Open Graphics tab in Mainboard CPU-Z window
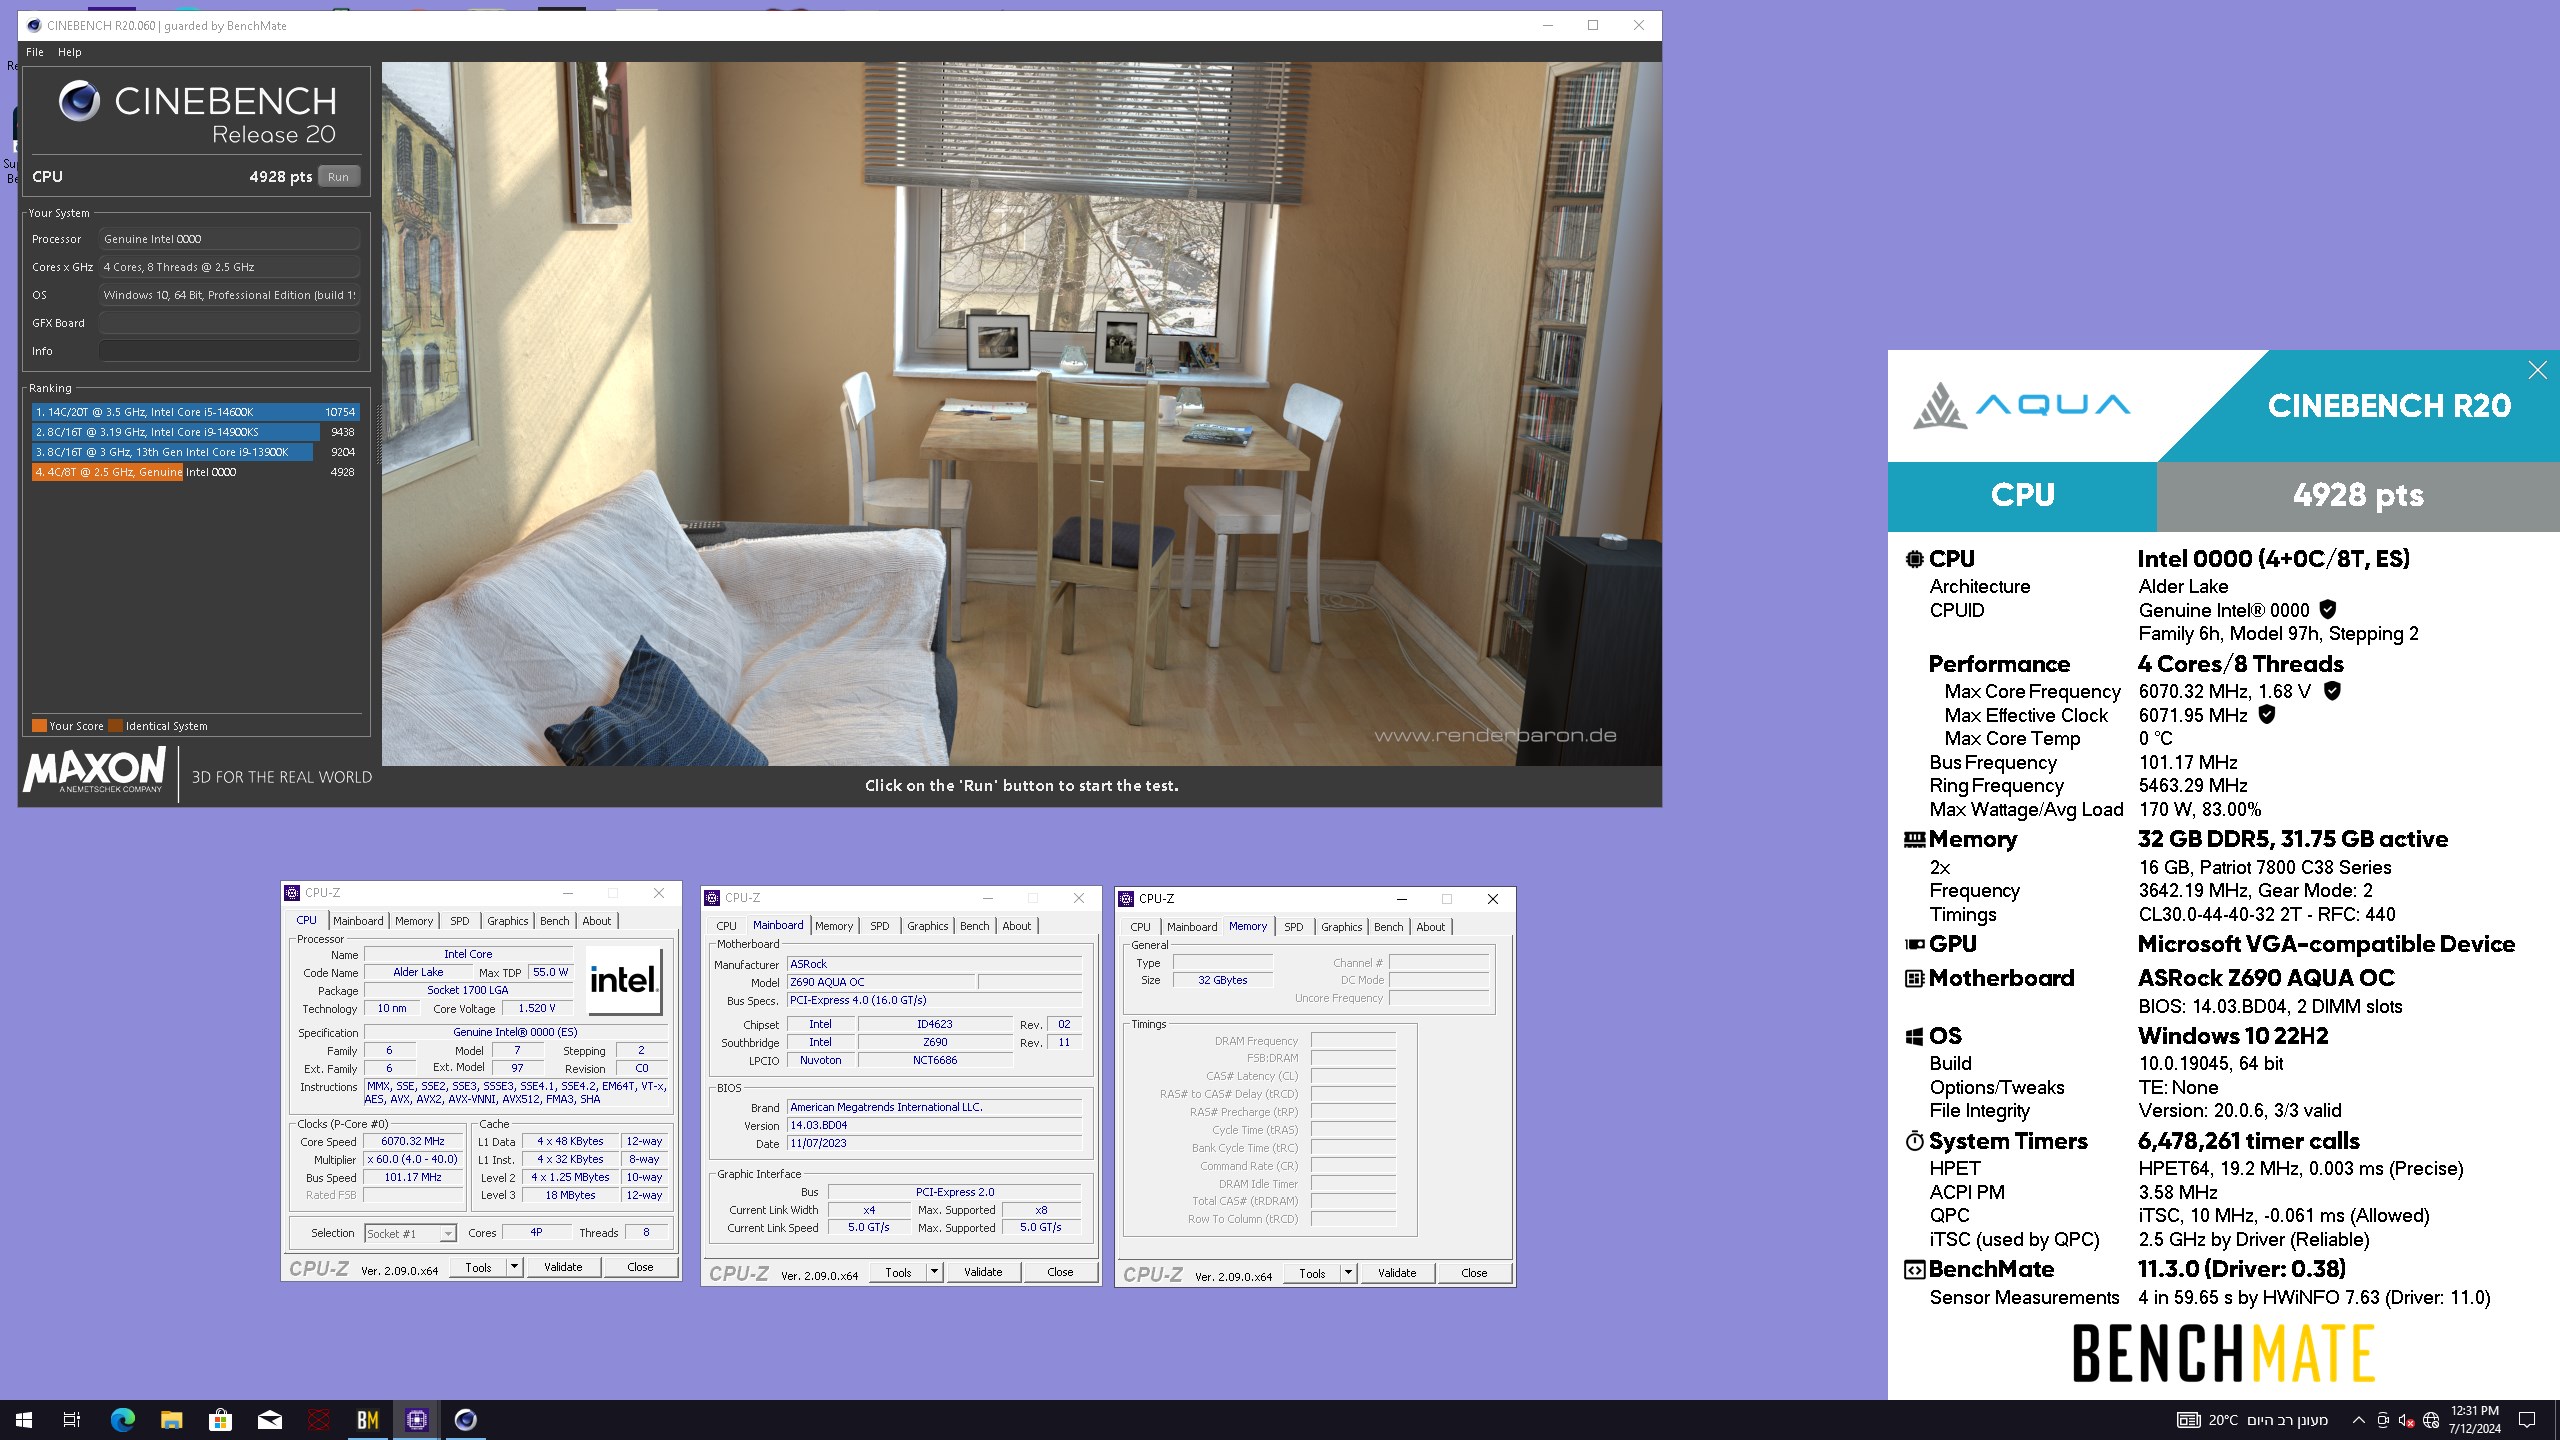This screenshot has width=2560, height=1440. click(x=927, y=926)
